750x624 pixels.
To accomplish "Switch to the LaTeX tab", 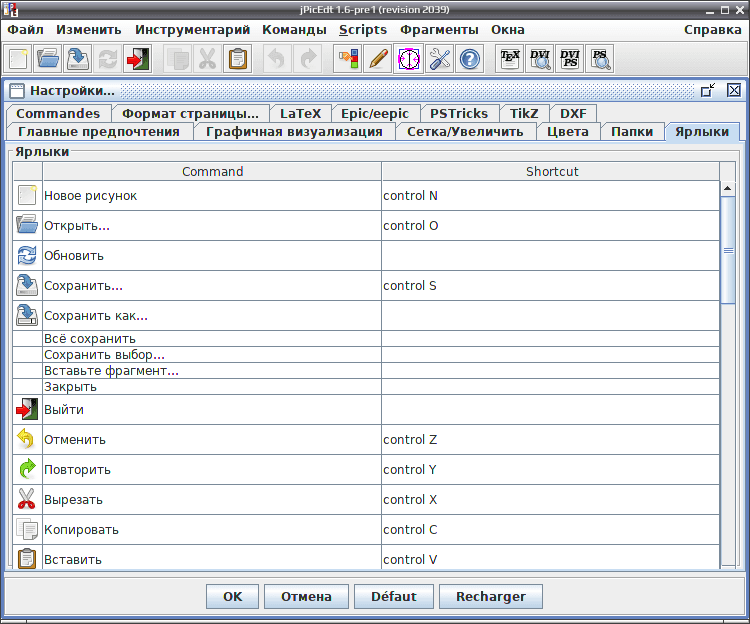I will 300,113.
